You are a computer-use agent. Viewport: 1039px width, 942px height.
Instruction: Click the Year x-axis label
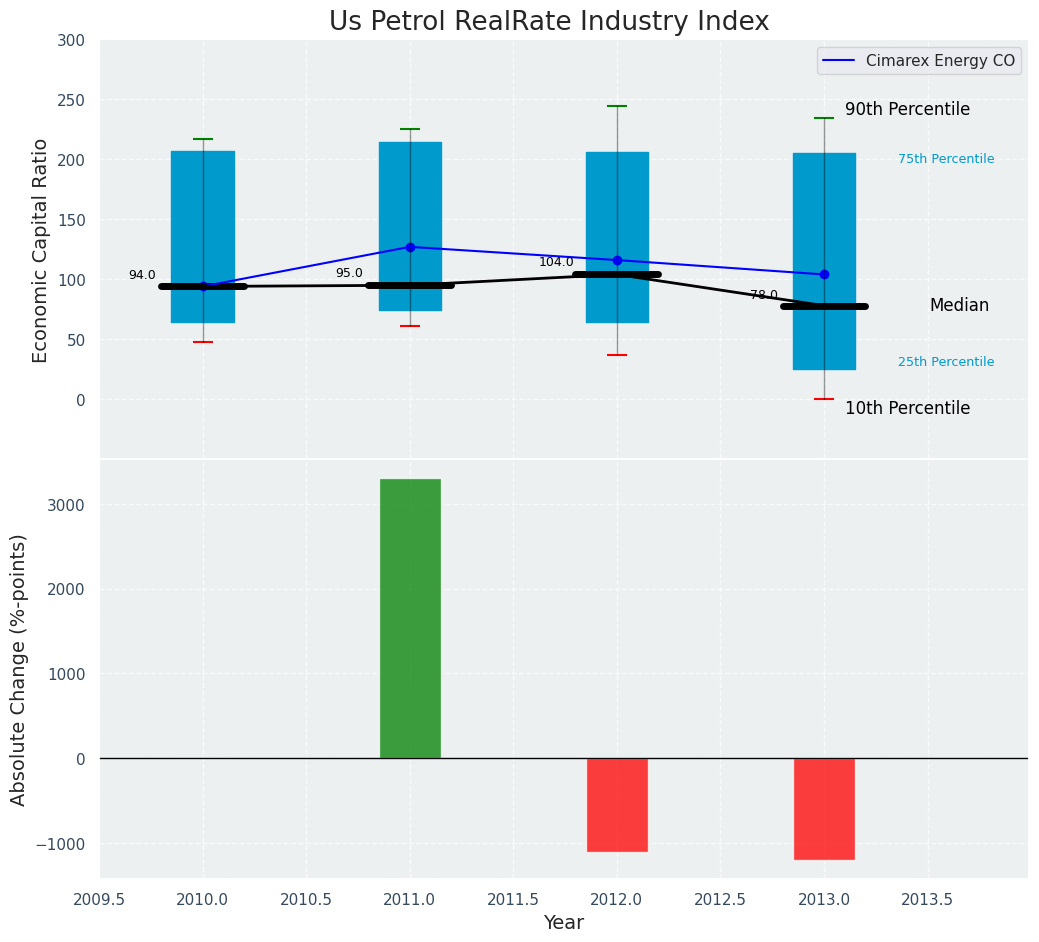click(x=564, y=923)
